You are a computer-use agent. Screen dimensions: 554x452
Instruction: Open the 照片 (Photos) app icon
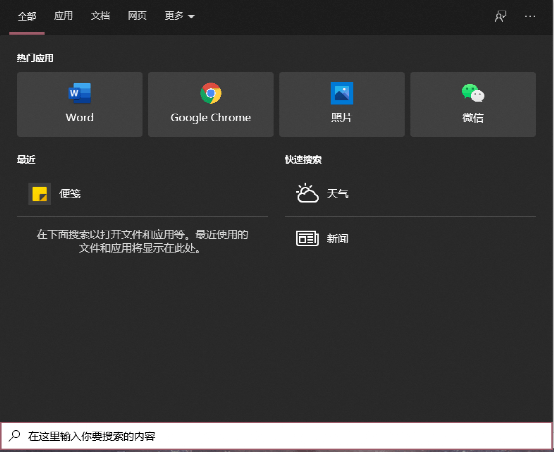tap(342, 93)
